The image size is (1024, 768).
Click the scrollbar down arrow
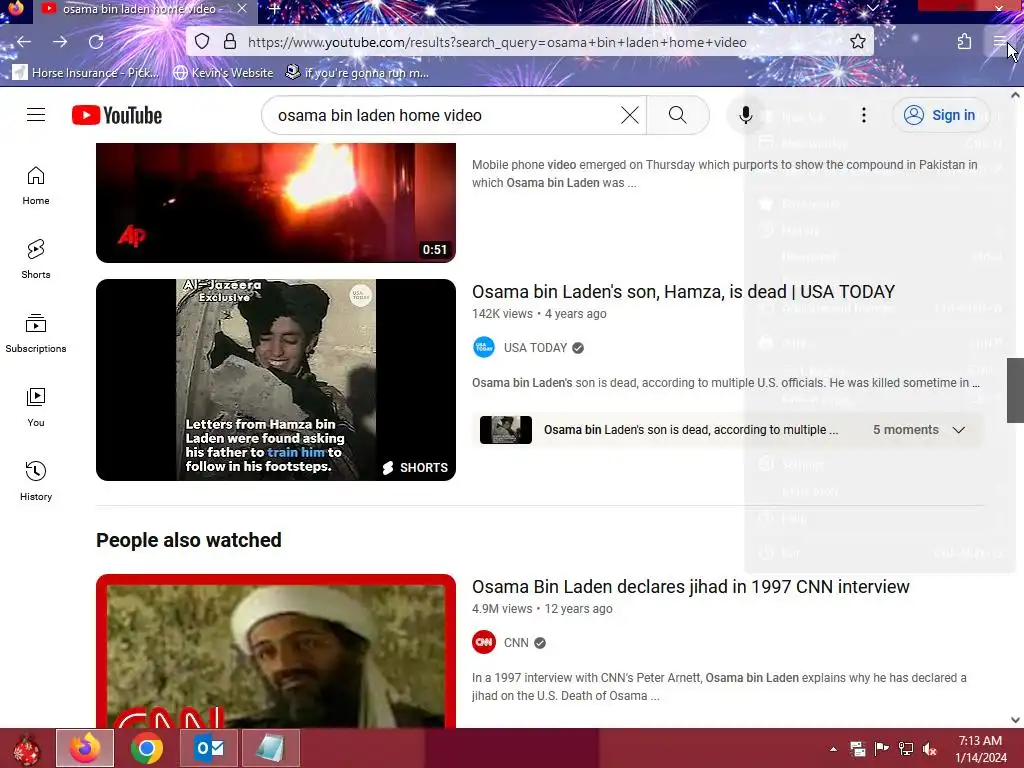tap(1015, 720)
